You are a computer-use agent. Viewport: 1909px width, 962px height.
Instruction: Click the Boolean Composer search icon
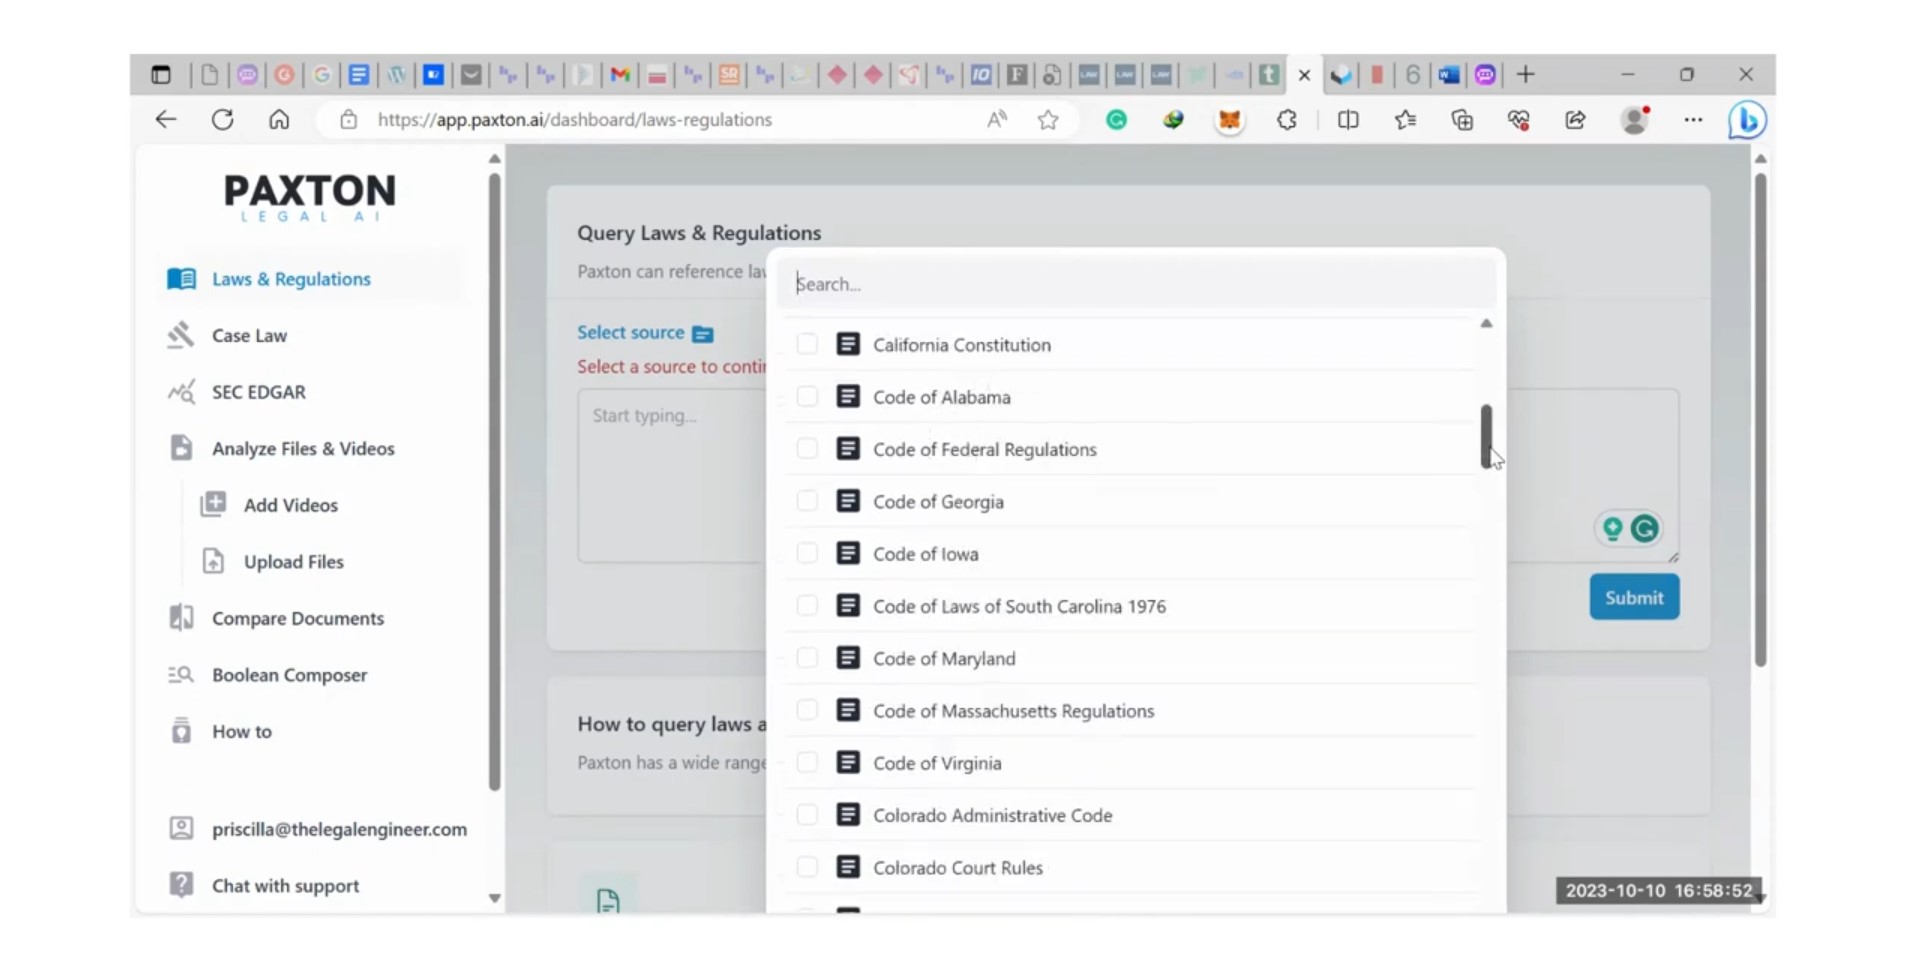pyautogui.click(x=181, y=675)
